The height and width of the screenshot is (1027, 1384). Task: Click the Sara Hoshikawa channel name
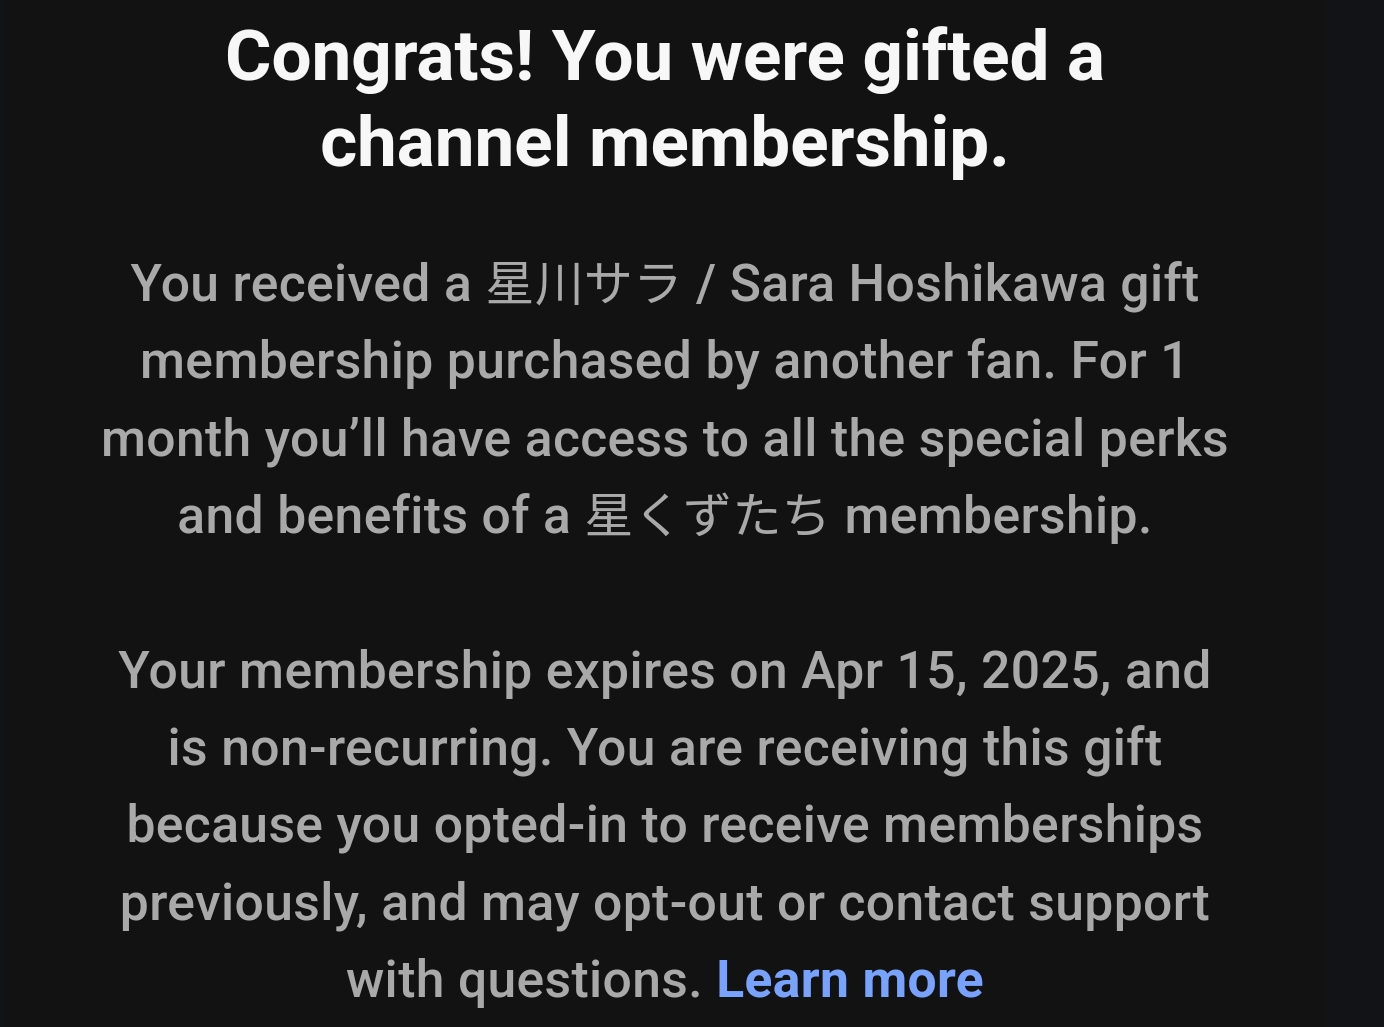[x=917, y=284]
